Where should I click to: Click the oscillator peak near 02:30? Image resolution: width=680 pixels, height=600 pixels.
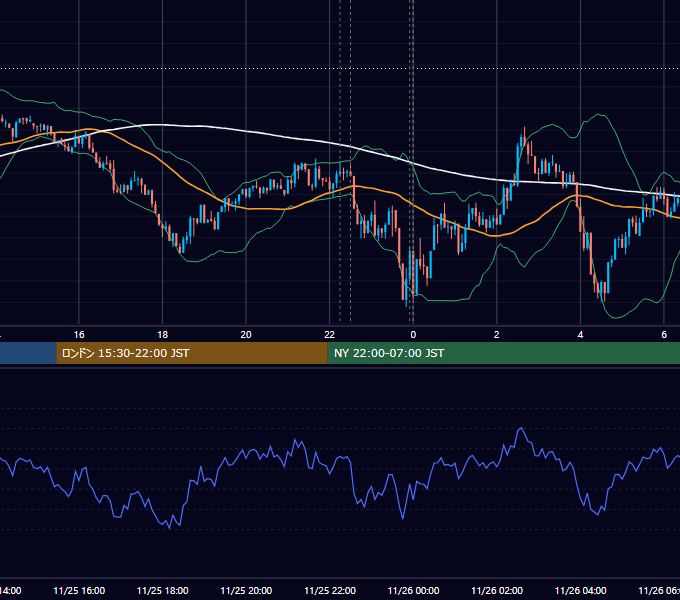coord(521,429)
